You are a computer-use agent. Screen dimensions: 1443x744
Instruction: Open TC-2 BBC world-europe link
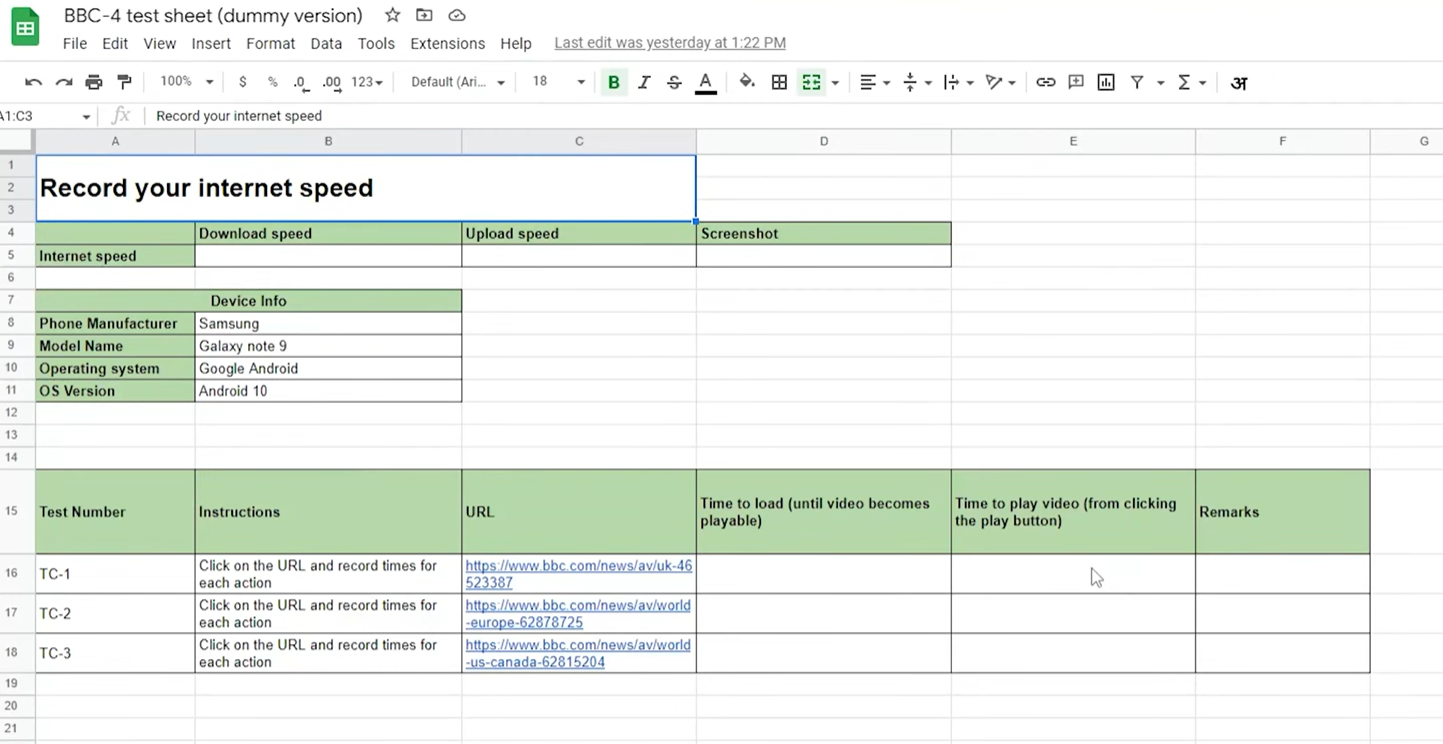tap(578, 613)
